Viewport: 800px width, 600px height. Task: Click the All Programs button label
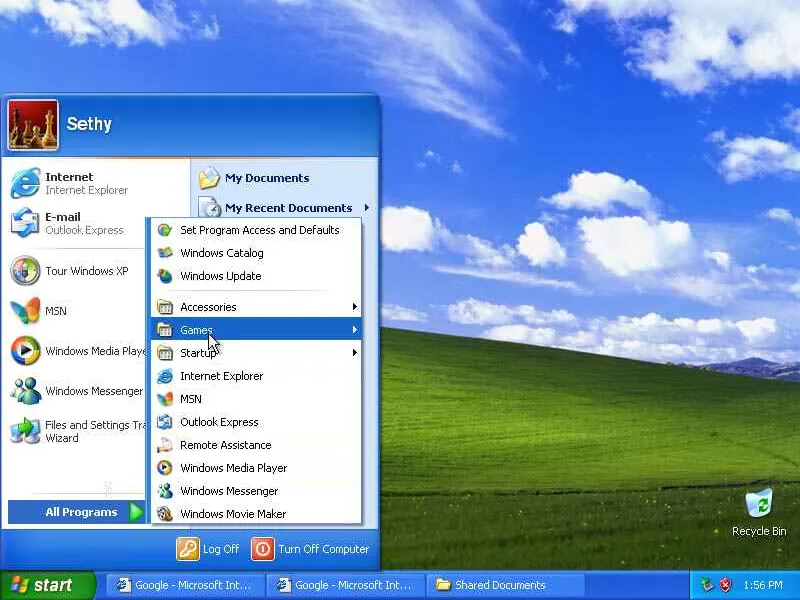click(x=81, y=512)
